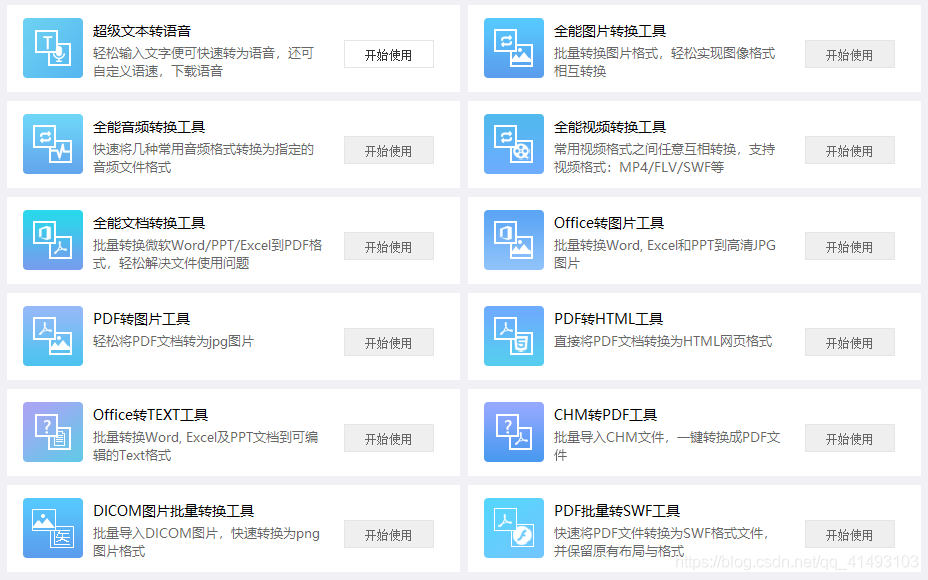The image size is (928, 580).
Task: Click the DICOM图片批量转换工具 icon
Action: [53, 528]
